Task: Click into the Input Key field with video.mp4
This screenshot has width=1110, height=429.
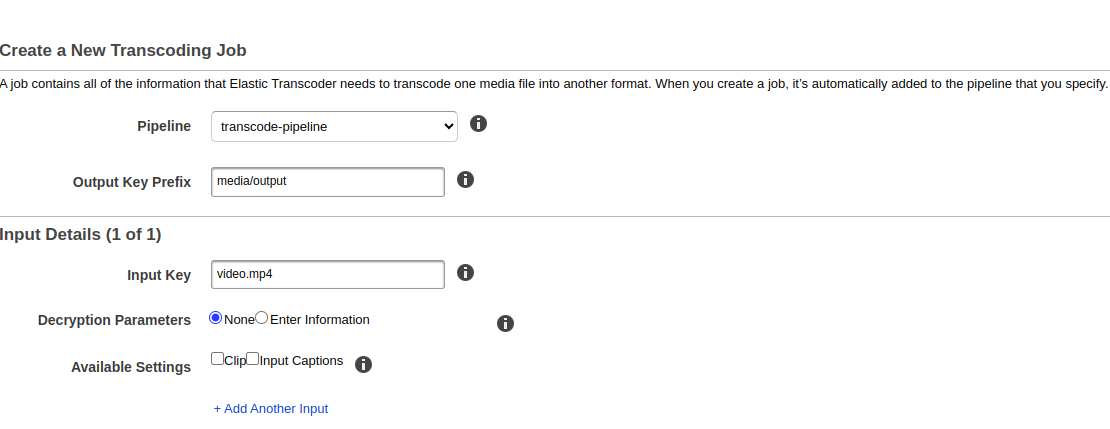Action: (328, 274)
